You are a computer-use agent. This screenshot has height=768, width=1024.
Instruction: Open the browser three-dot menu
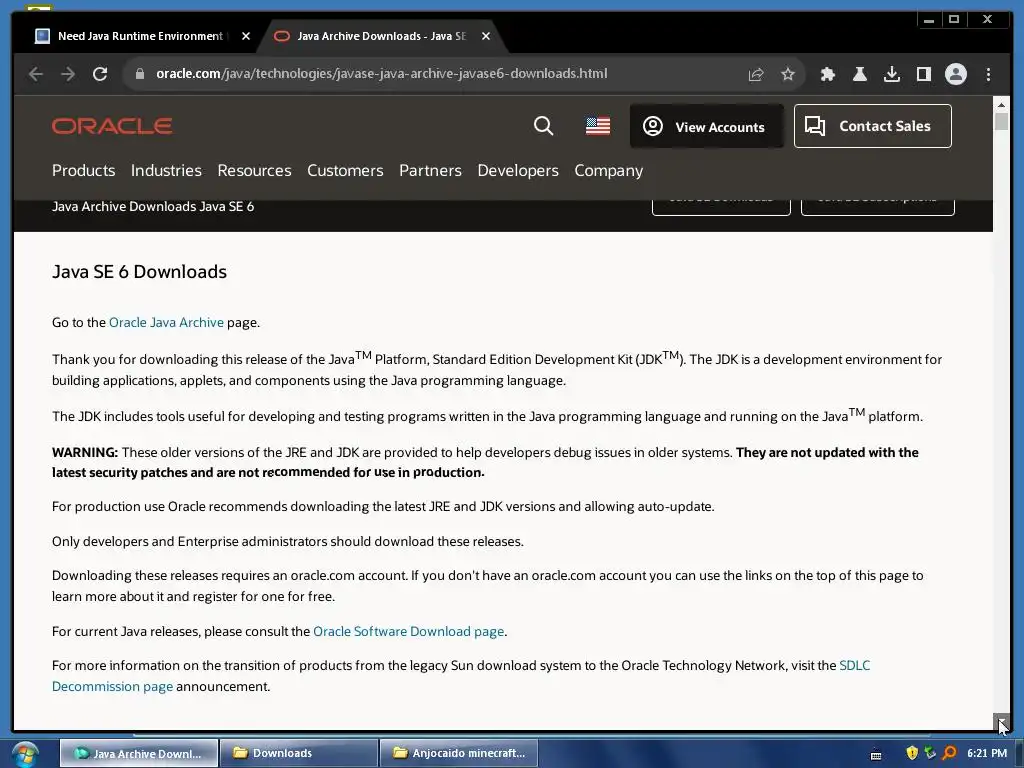point(988,74)
